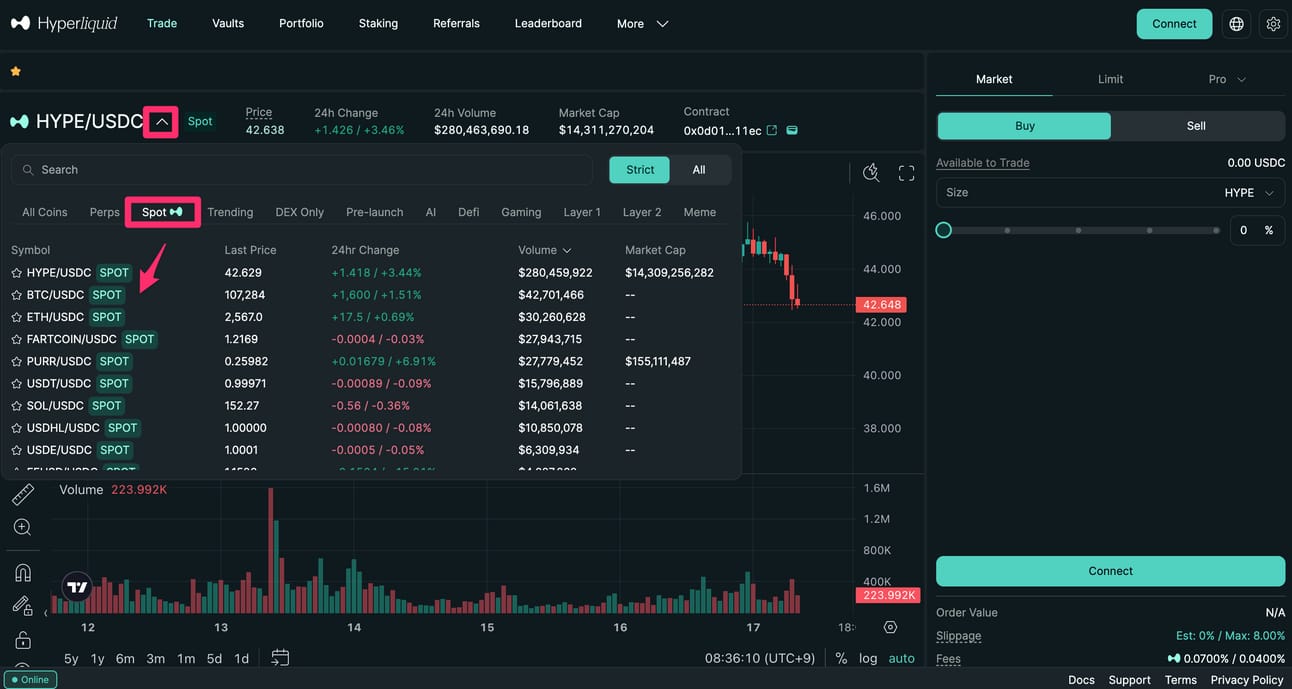Favorite USDT/USDC with star icon
The width and height of the screenshot is (1292, 689).
point(16,383)
